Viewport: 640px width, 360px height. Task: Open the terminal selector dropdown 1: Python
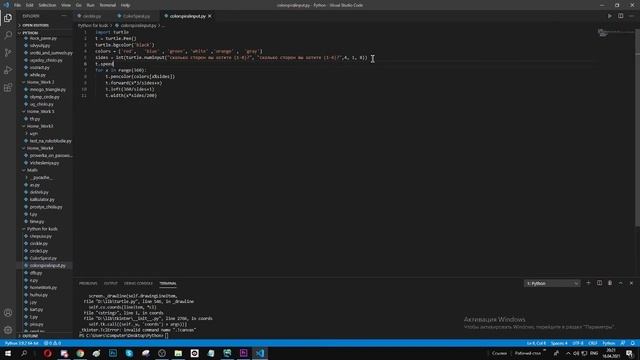click(552, 283)
